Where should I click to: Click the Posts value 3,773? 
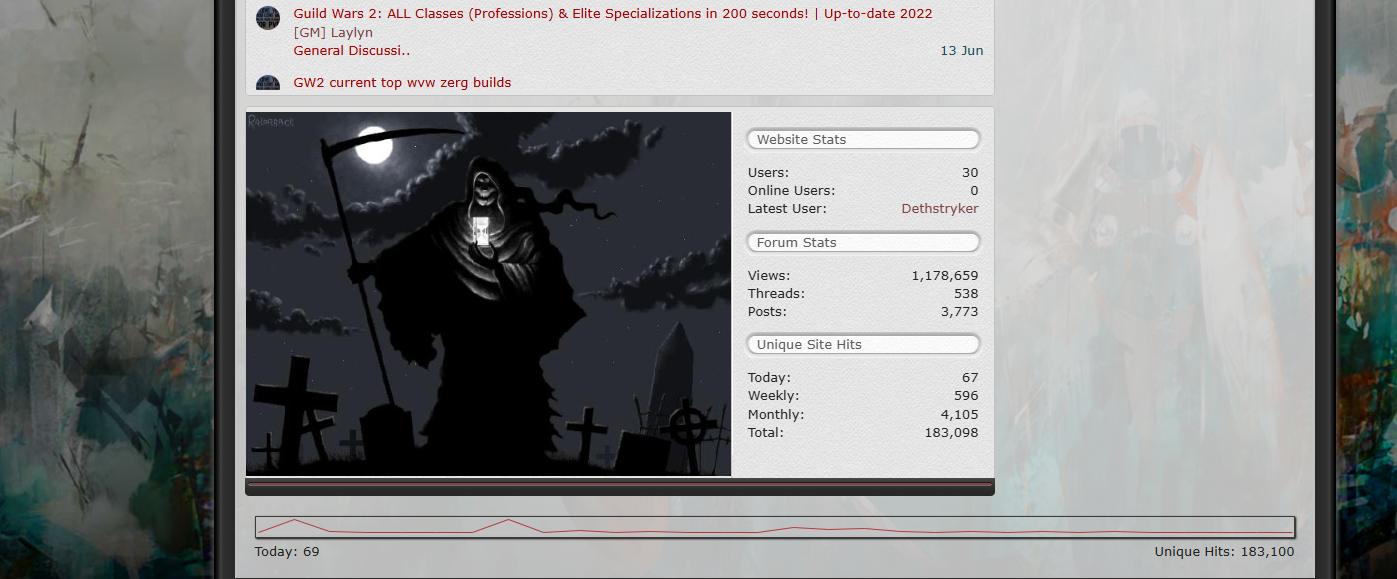(x=960, y=312)
